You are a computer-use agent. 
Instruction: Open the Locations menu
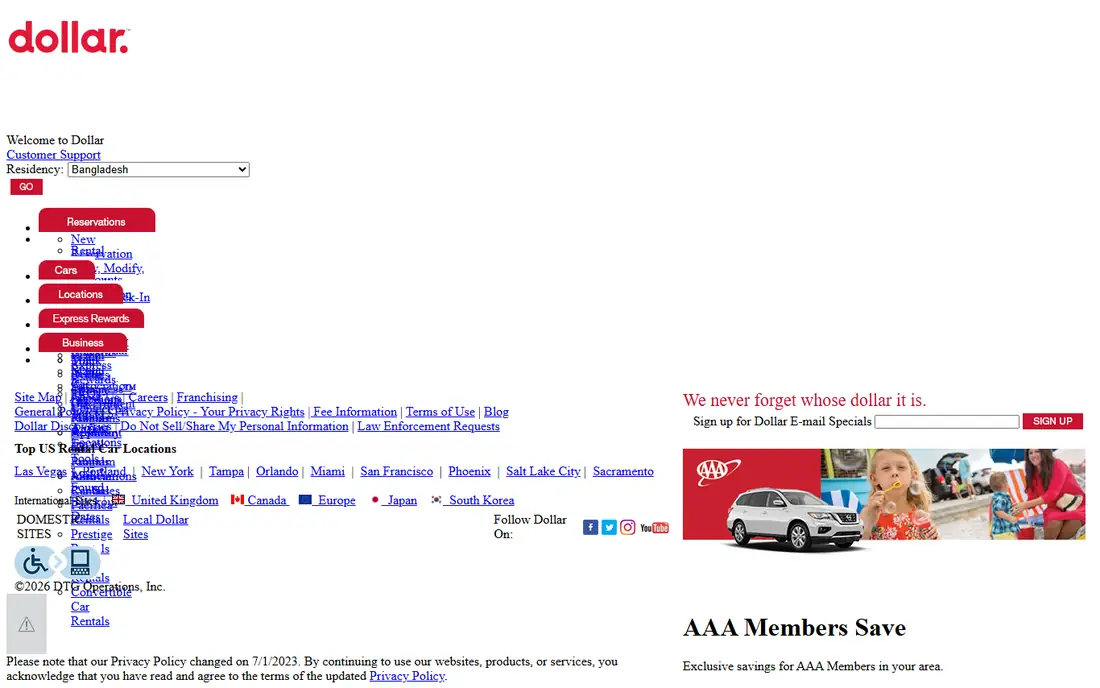coord(81,295)
